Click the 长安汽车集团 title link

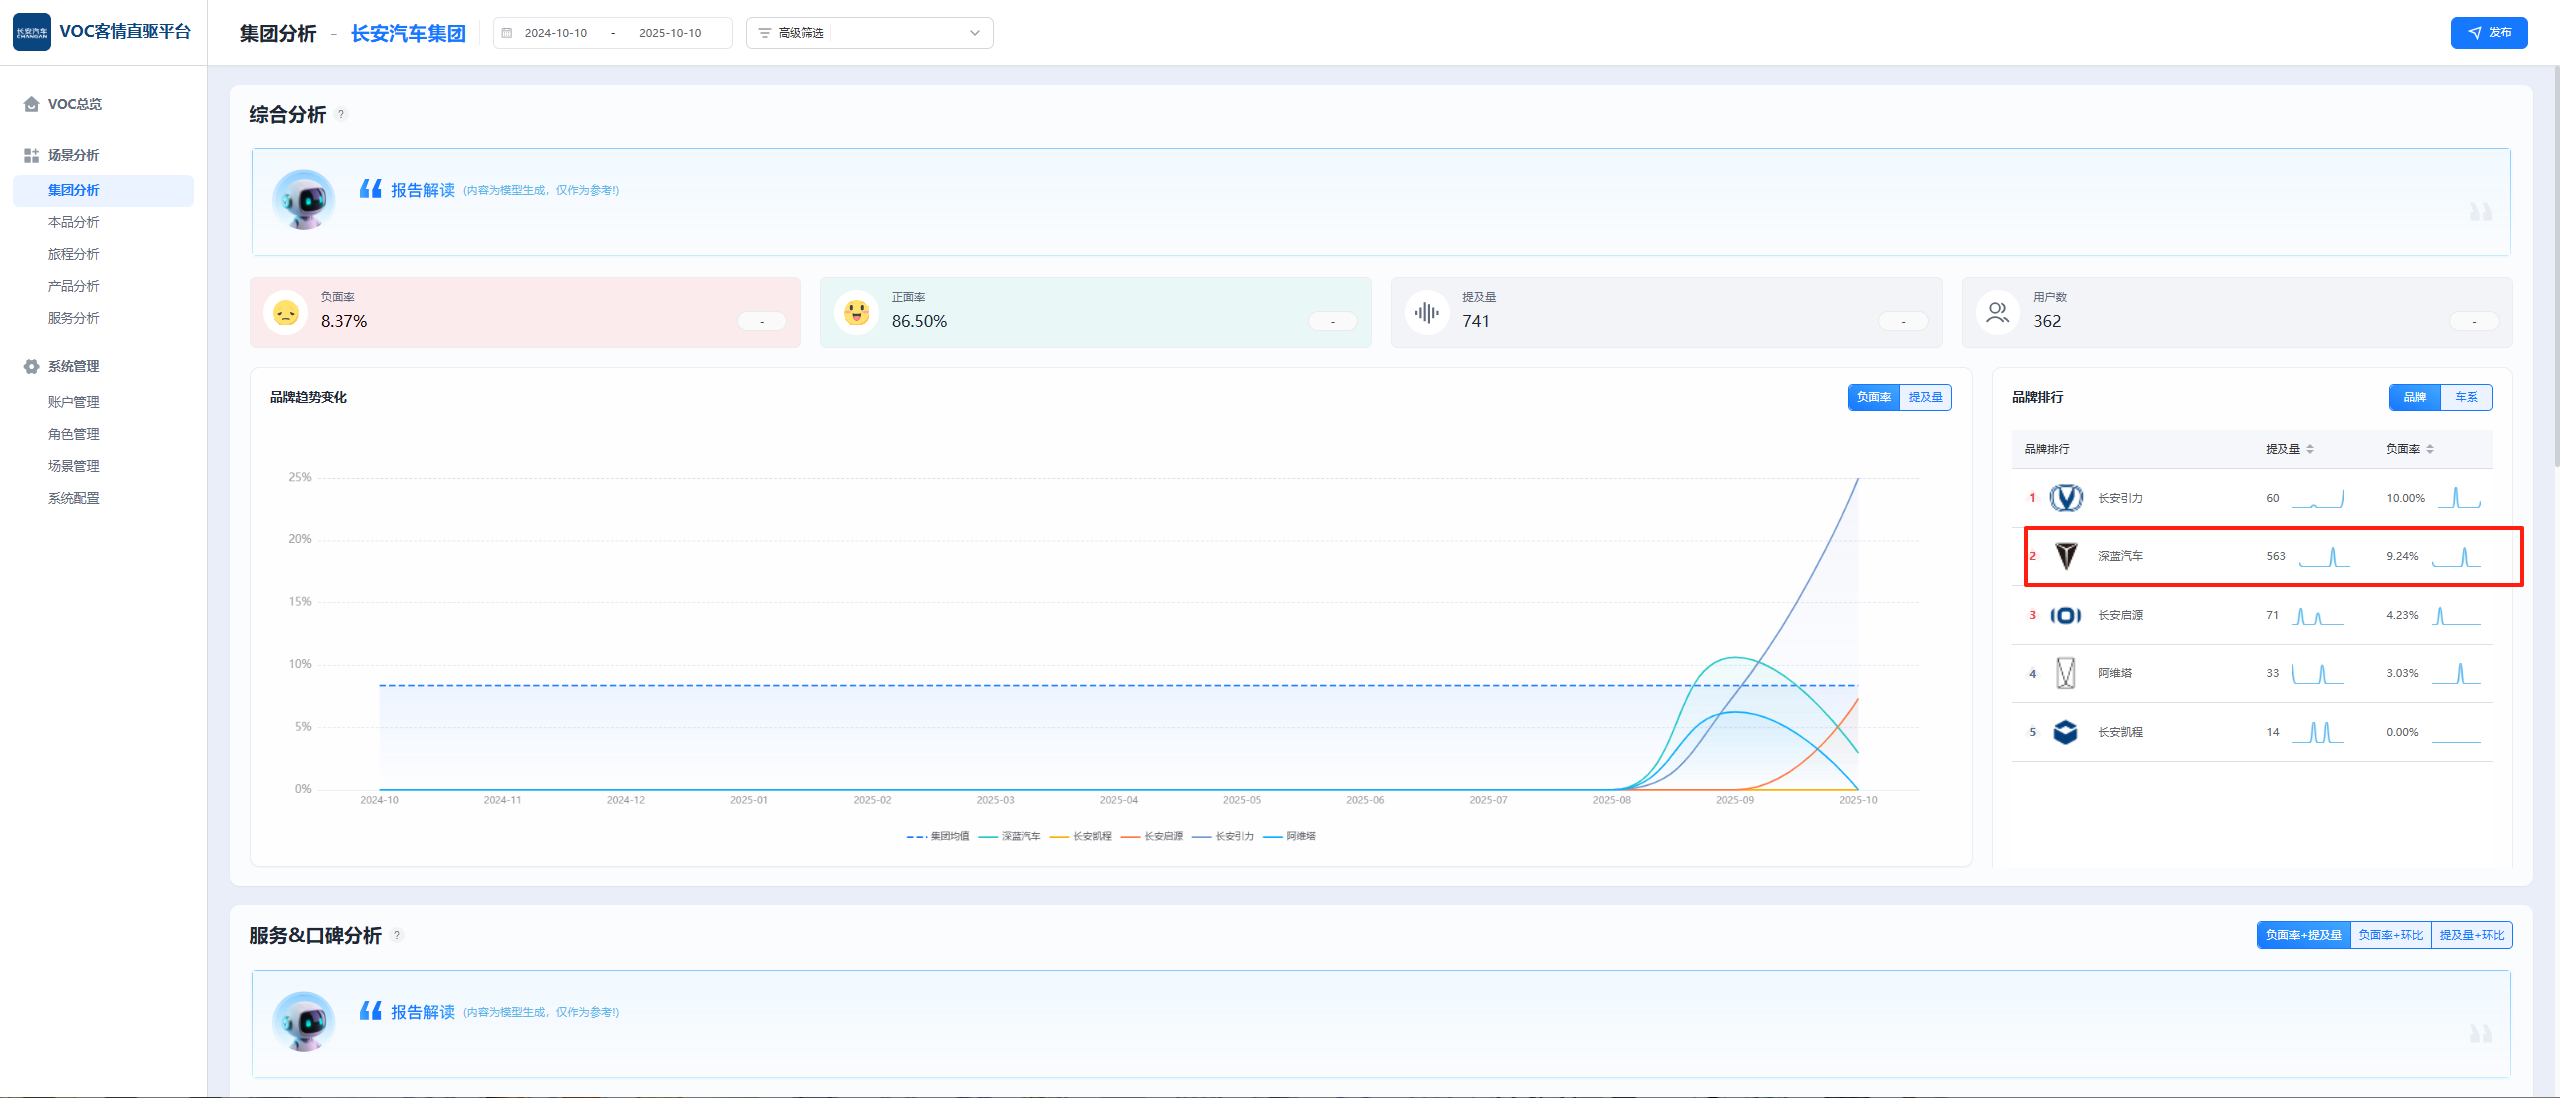point(408,34)
